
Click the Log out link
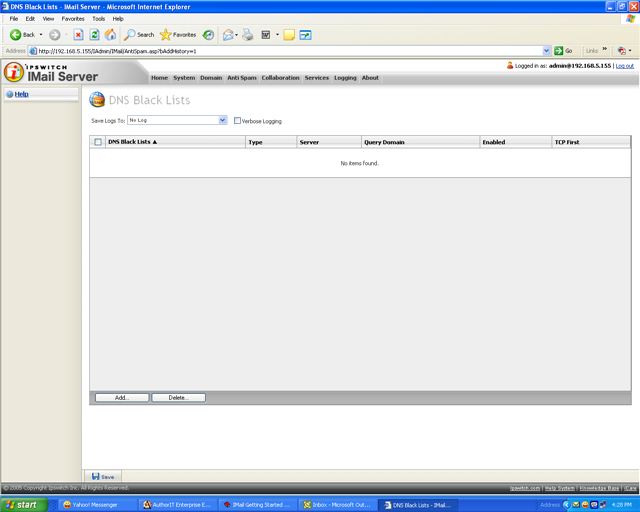(x=624, y=66)
